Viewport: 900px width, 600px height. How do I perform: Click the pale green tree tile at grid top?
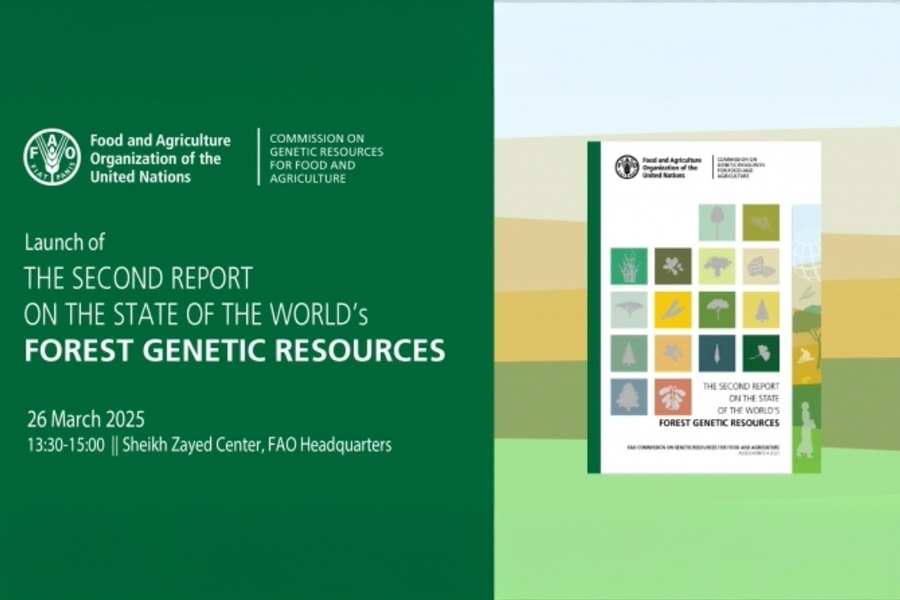click(x=717, y=223)
